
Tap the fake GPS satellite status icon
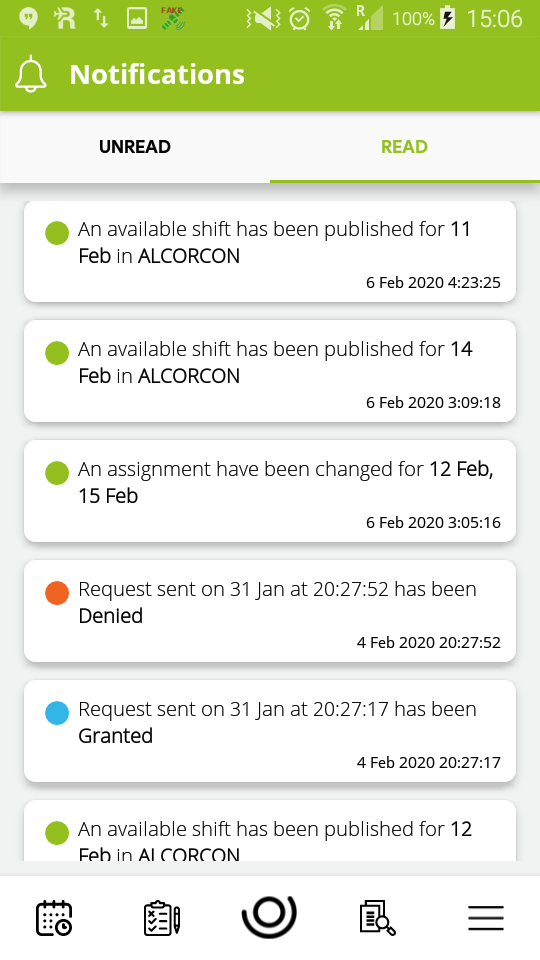(173, 18)
